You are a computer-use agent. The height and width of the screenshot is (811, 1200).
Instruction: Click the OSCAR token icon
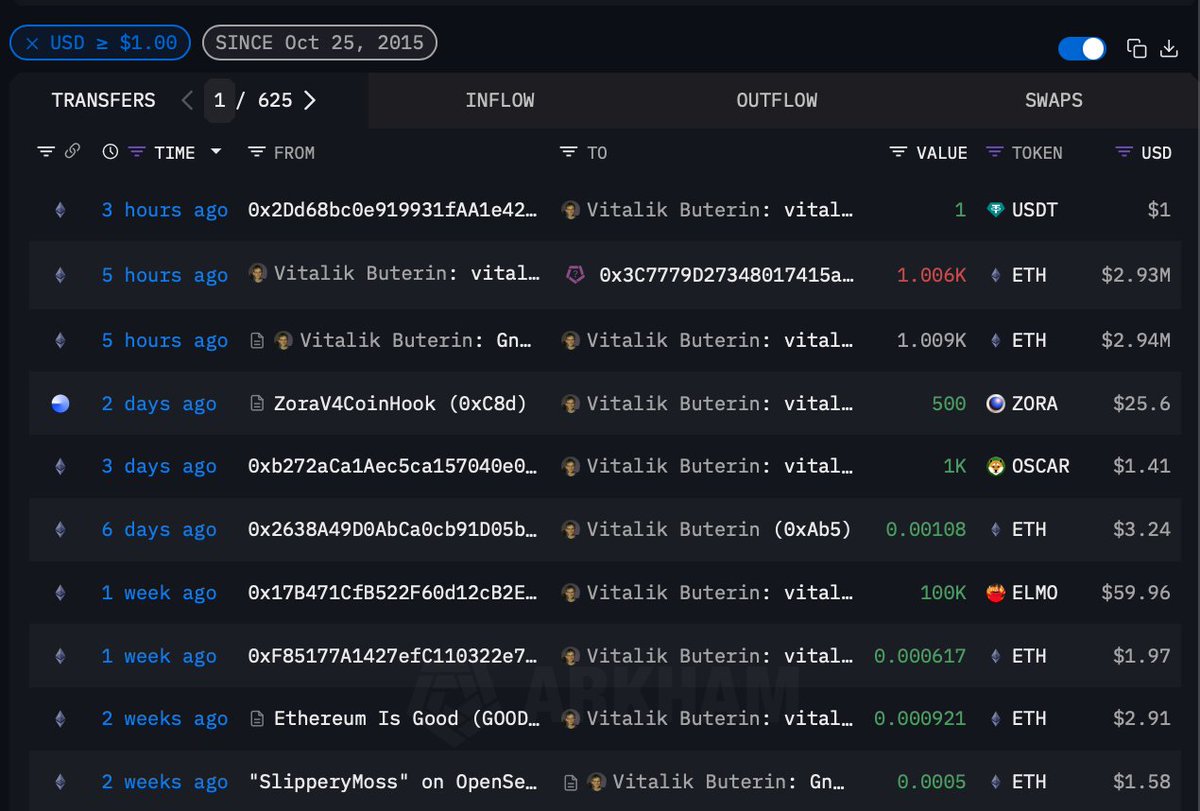995,466
